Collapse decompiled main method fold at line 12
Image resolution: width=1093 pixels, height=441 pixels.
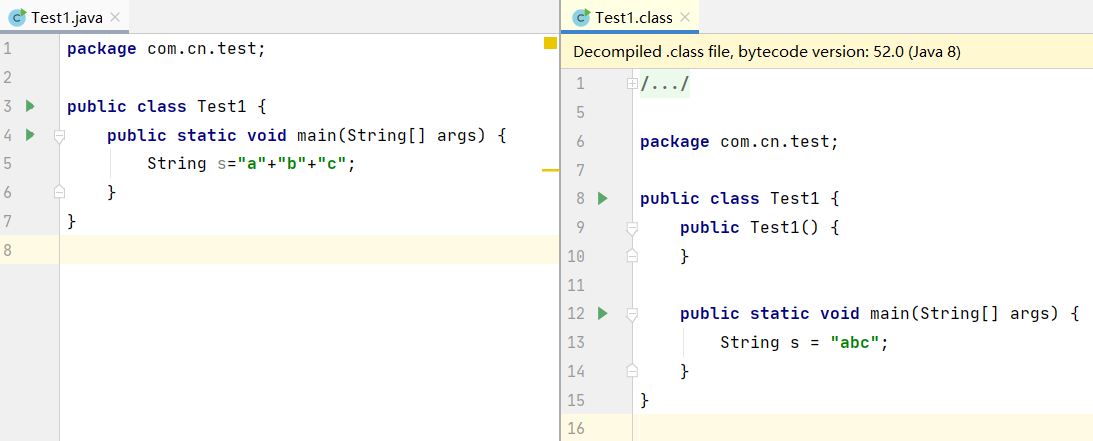(x=632, y=315)
